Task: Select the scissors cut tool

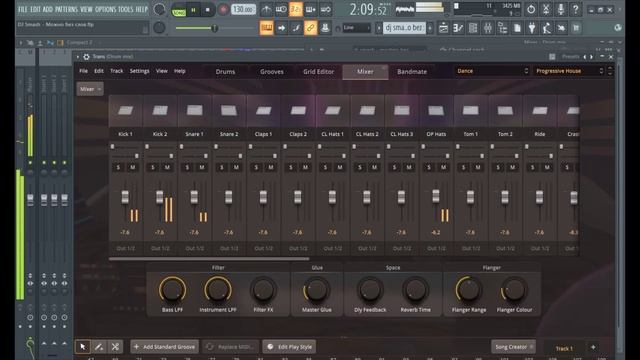Action: [115, 347]
